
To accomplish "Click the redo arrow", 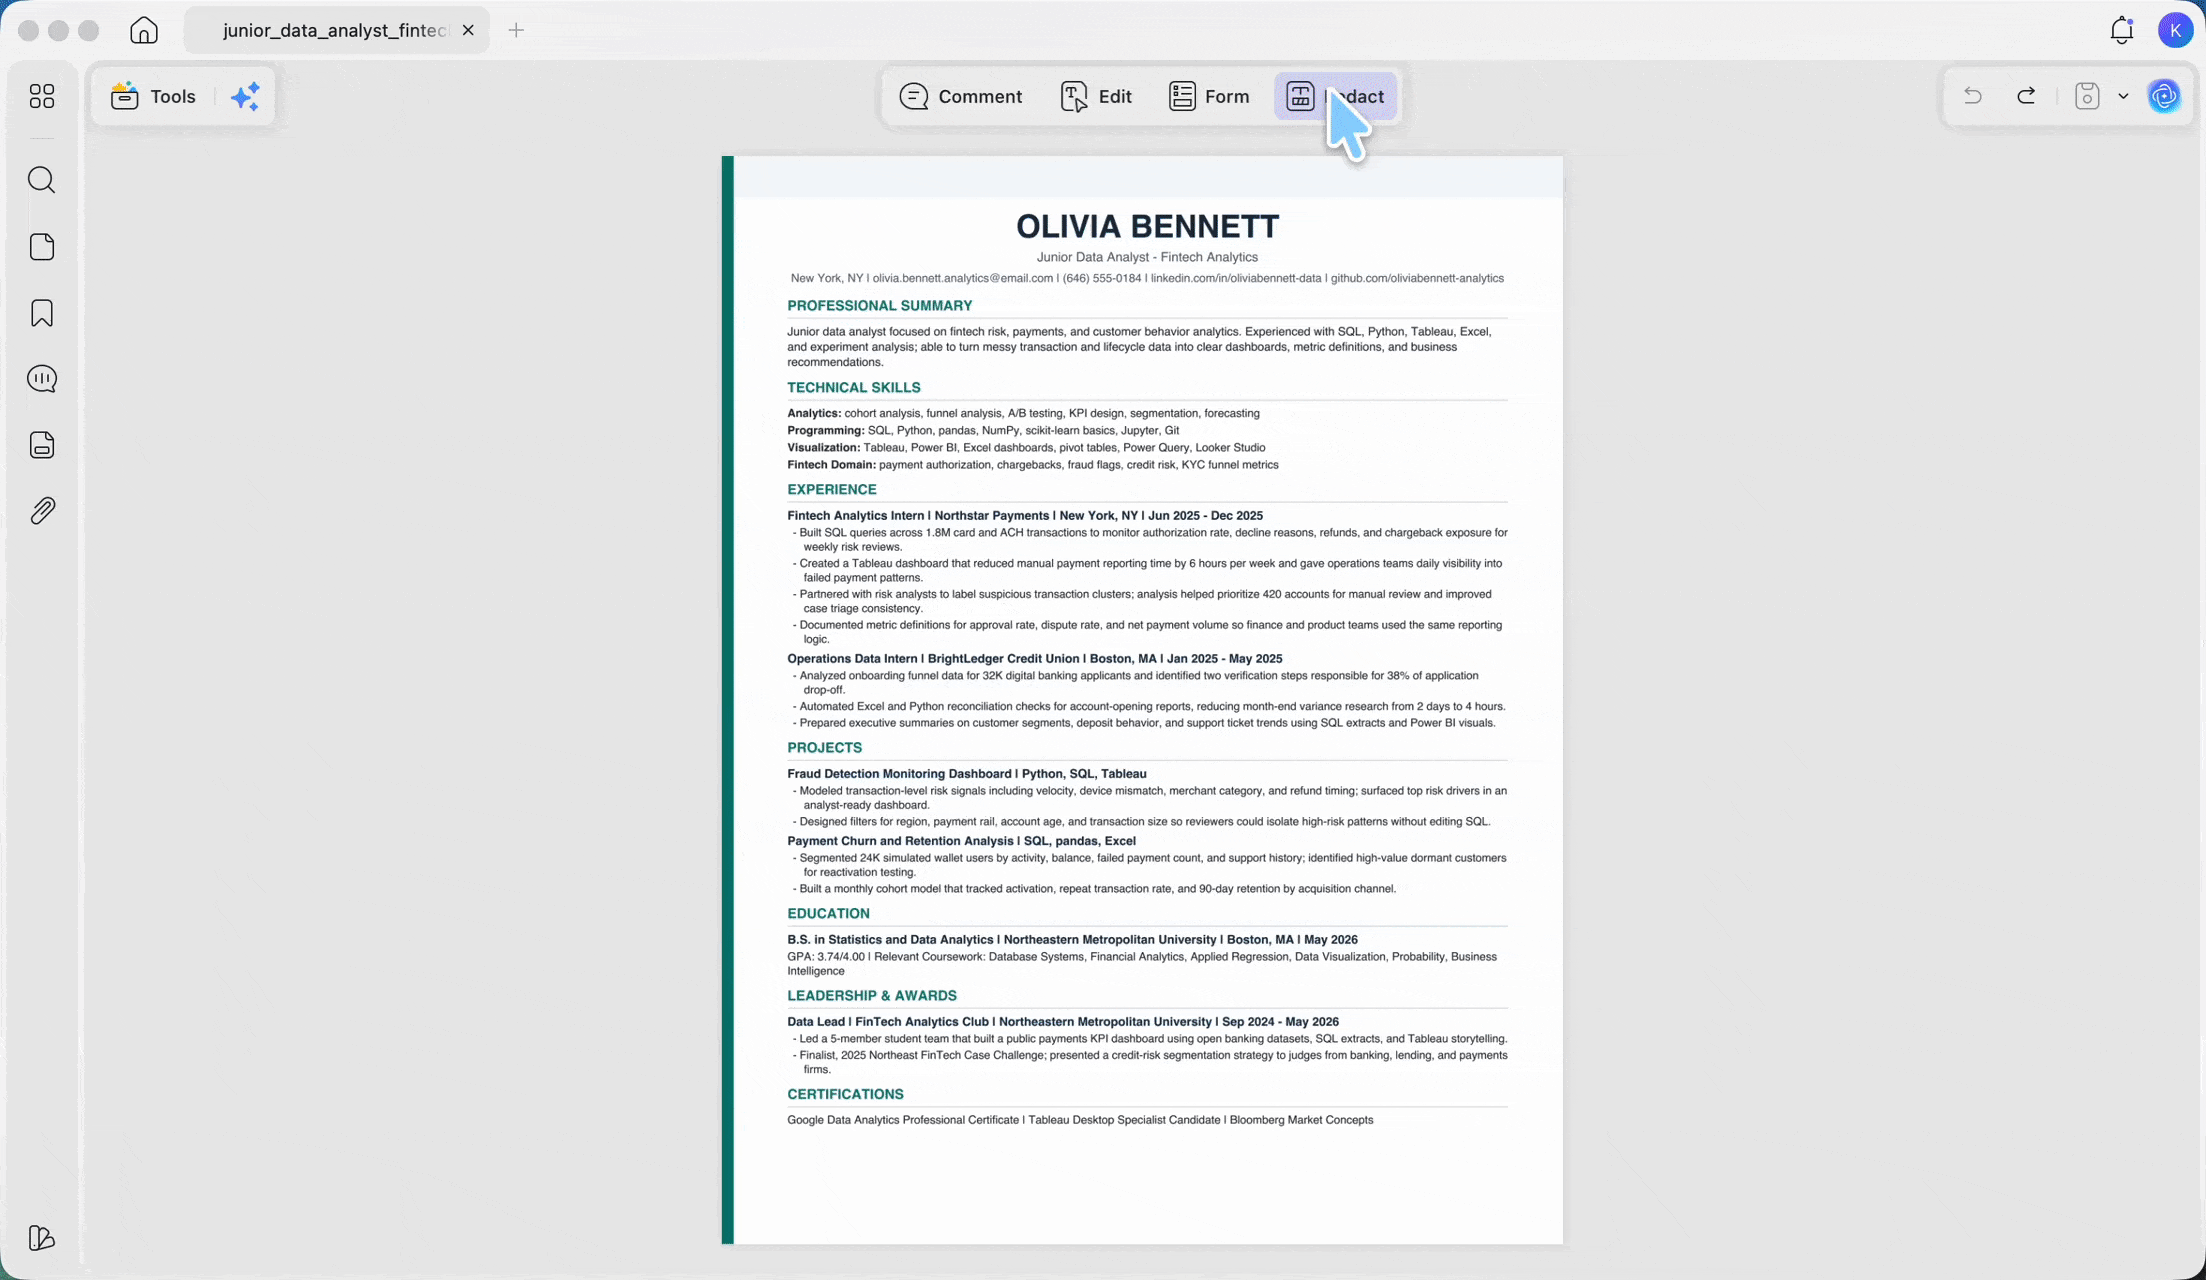I will 2026,96.
